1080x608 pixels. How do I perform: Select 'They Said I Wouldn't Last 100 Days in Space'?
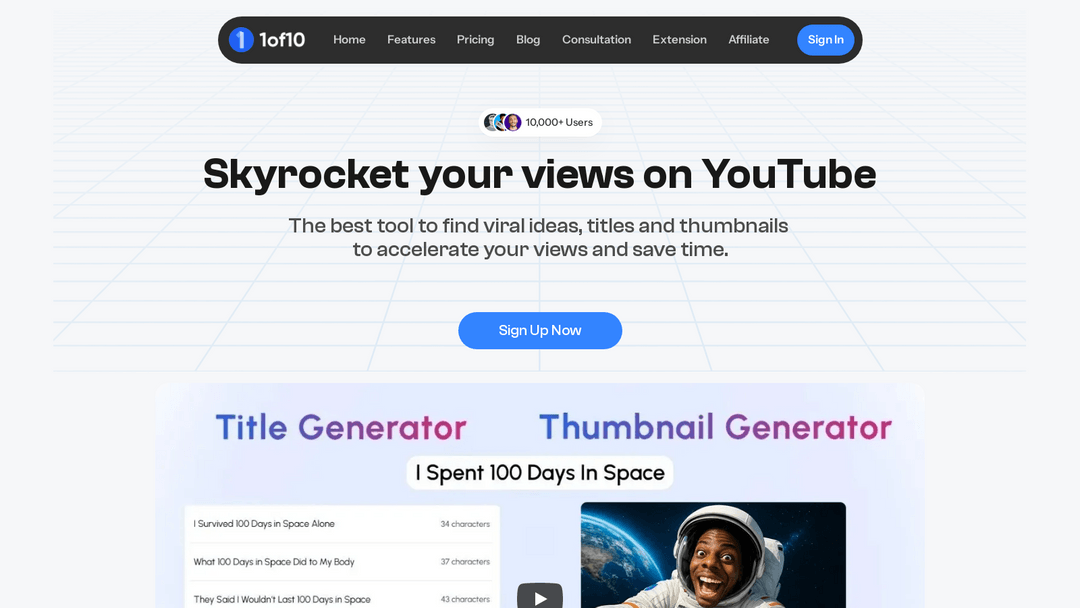(282, 600)
